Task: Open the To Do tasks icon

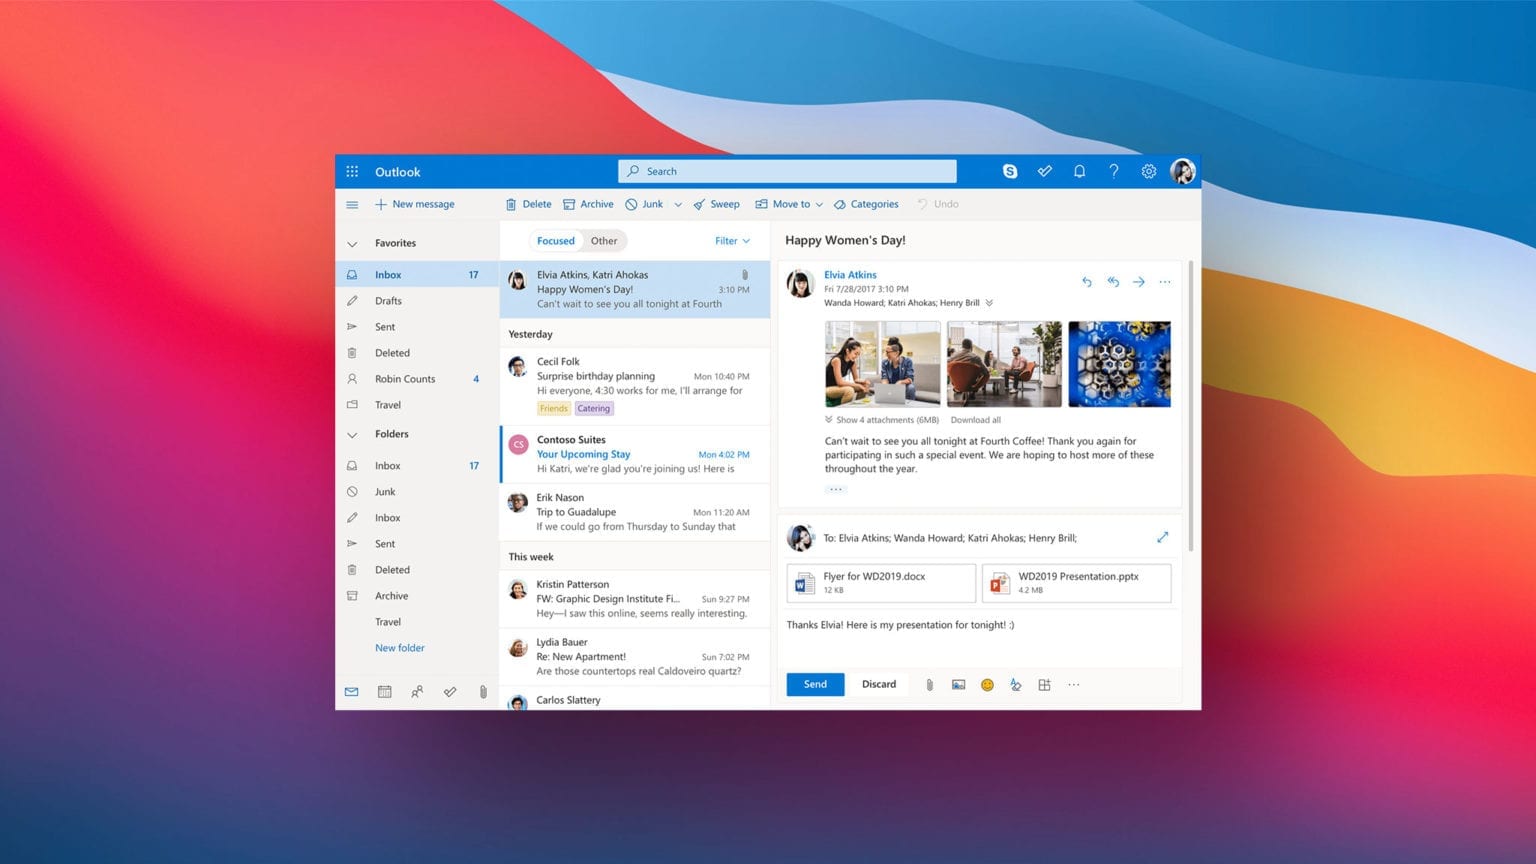Action: [450, 691]
